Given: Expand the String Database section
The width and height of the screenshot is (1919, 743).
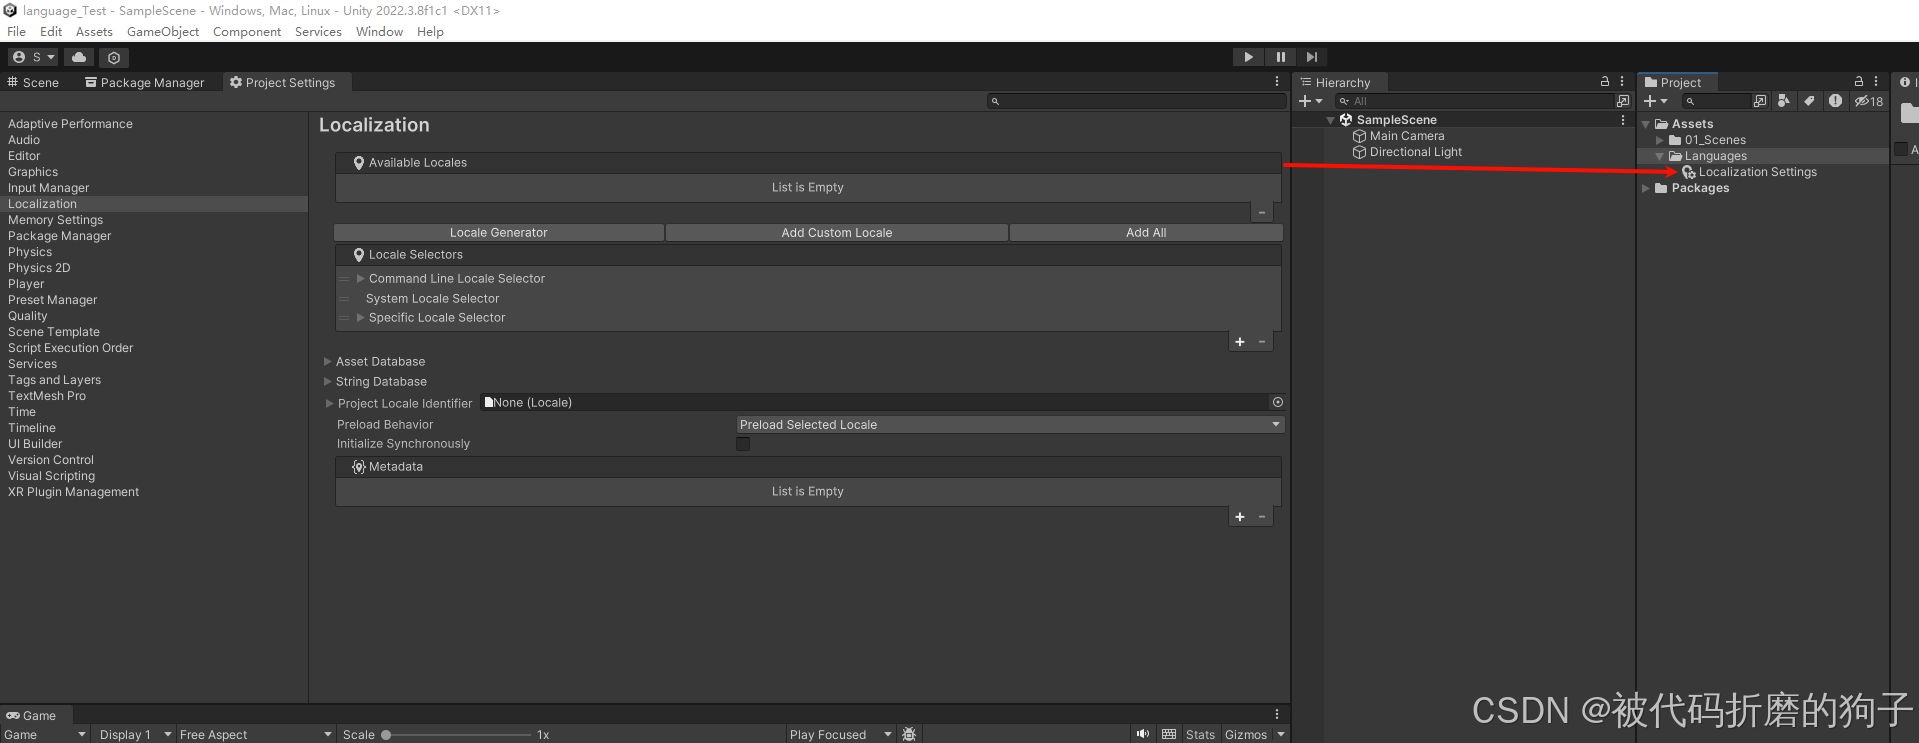Looking at the screenshot, I should pyautogui.click(x=328, y=382).
